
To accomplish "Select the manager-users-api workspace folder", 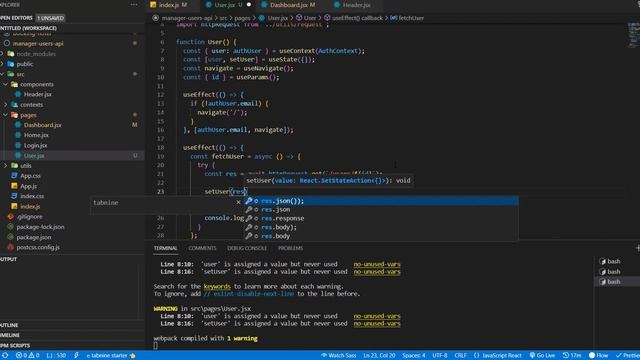I will (x=38, y=43).
